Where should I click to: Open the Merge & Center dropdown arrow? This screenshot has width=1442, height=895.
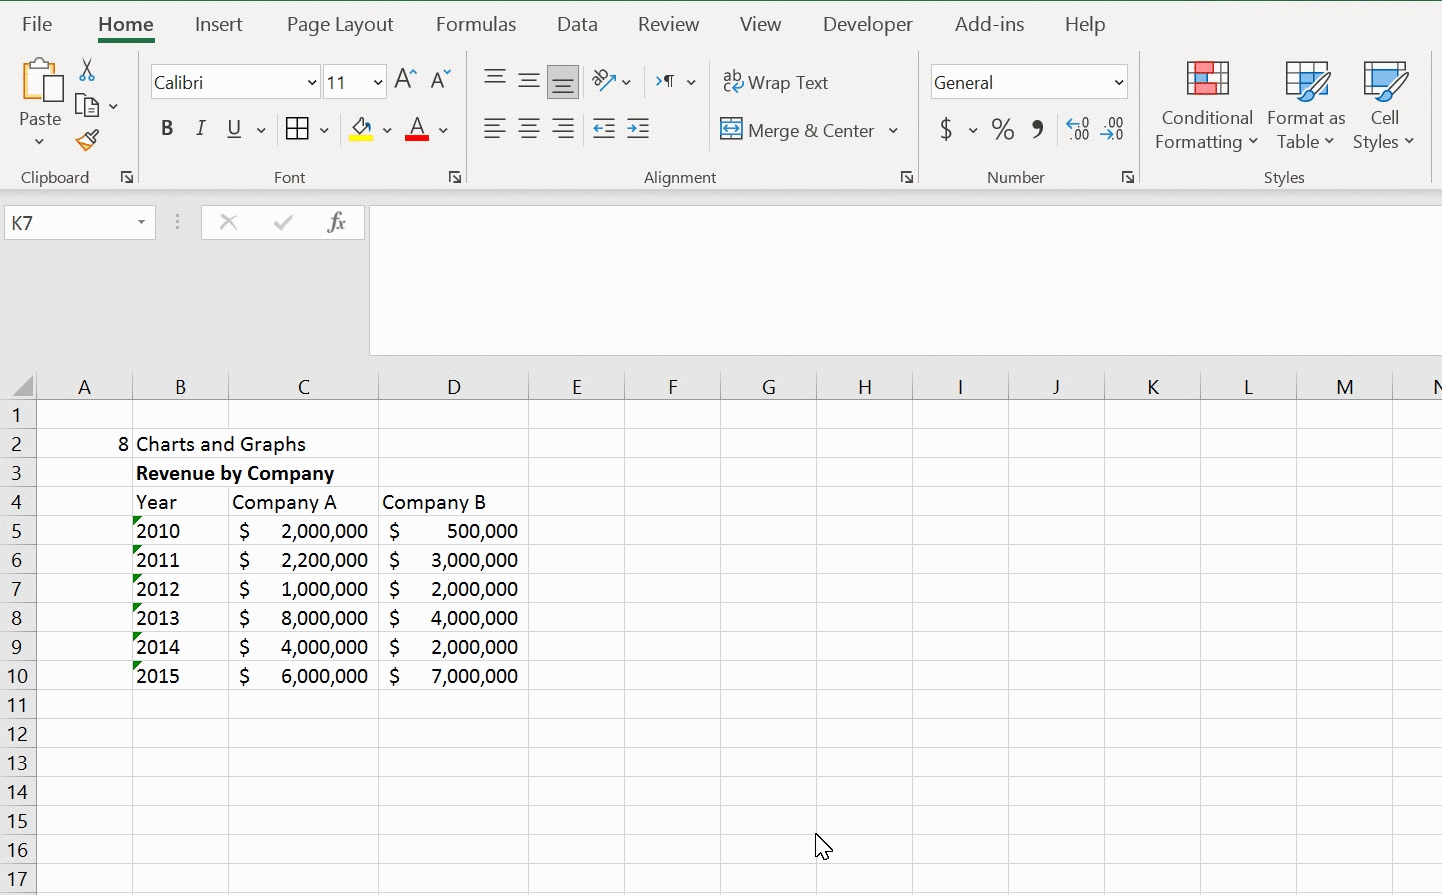tap(893, 130)
